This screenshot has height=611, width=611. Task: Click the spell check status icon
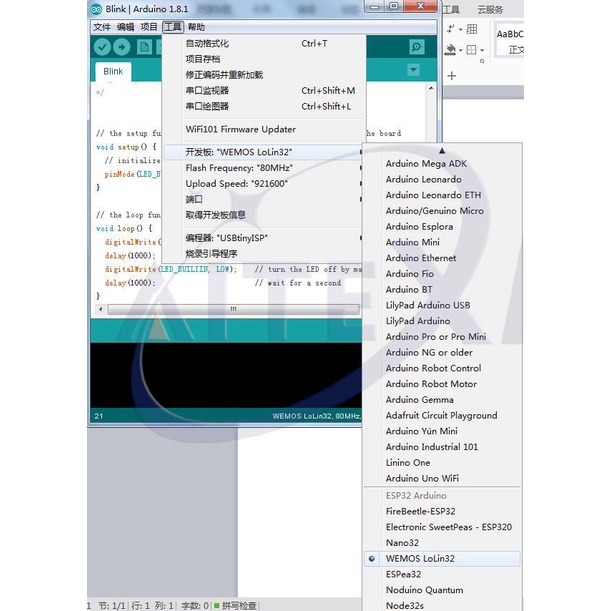(x=217, y=605)
